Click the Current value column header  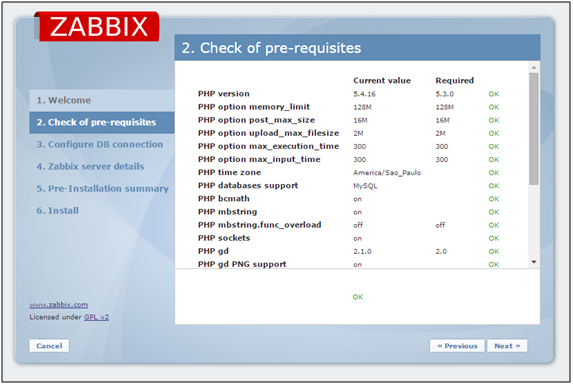[382, 80]
